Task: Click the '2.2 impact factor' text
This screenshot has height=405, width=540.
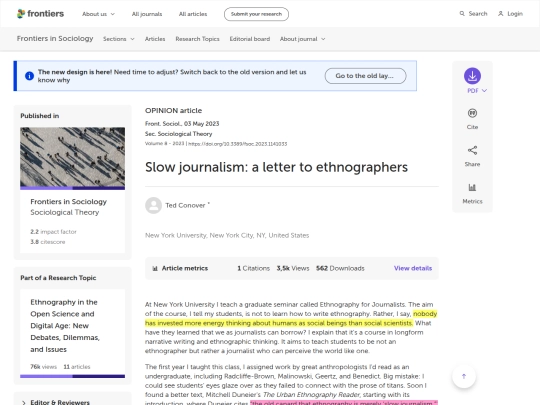Action: pos(53,232)
